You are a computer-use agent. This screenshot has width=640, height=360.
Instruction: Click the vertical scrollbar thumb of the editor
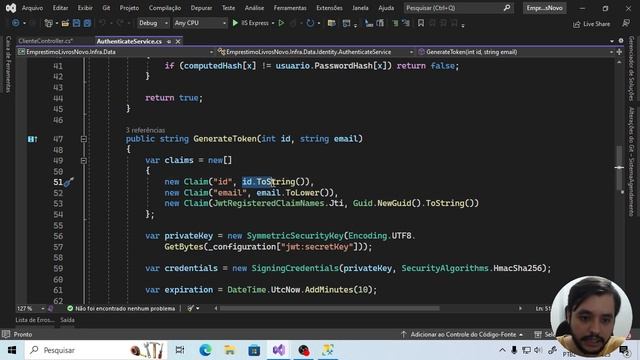619,167
